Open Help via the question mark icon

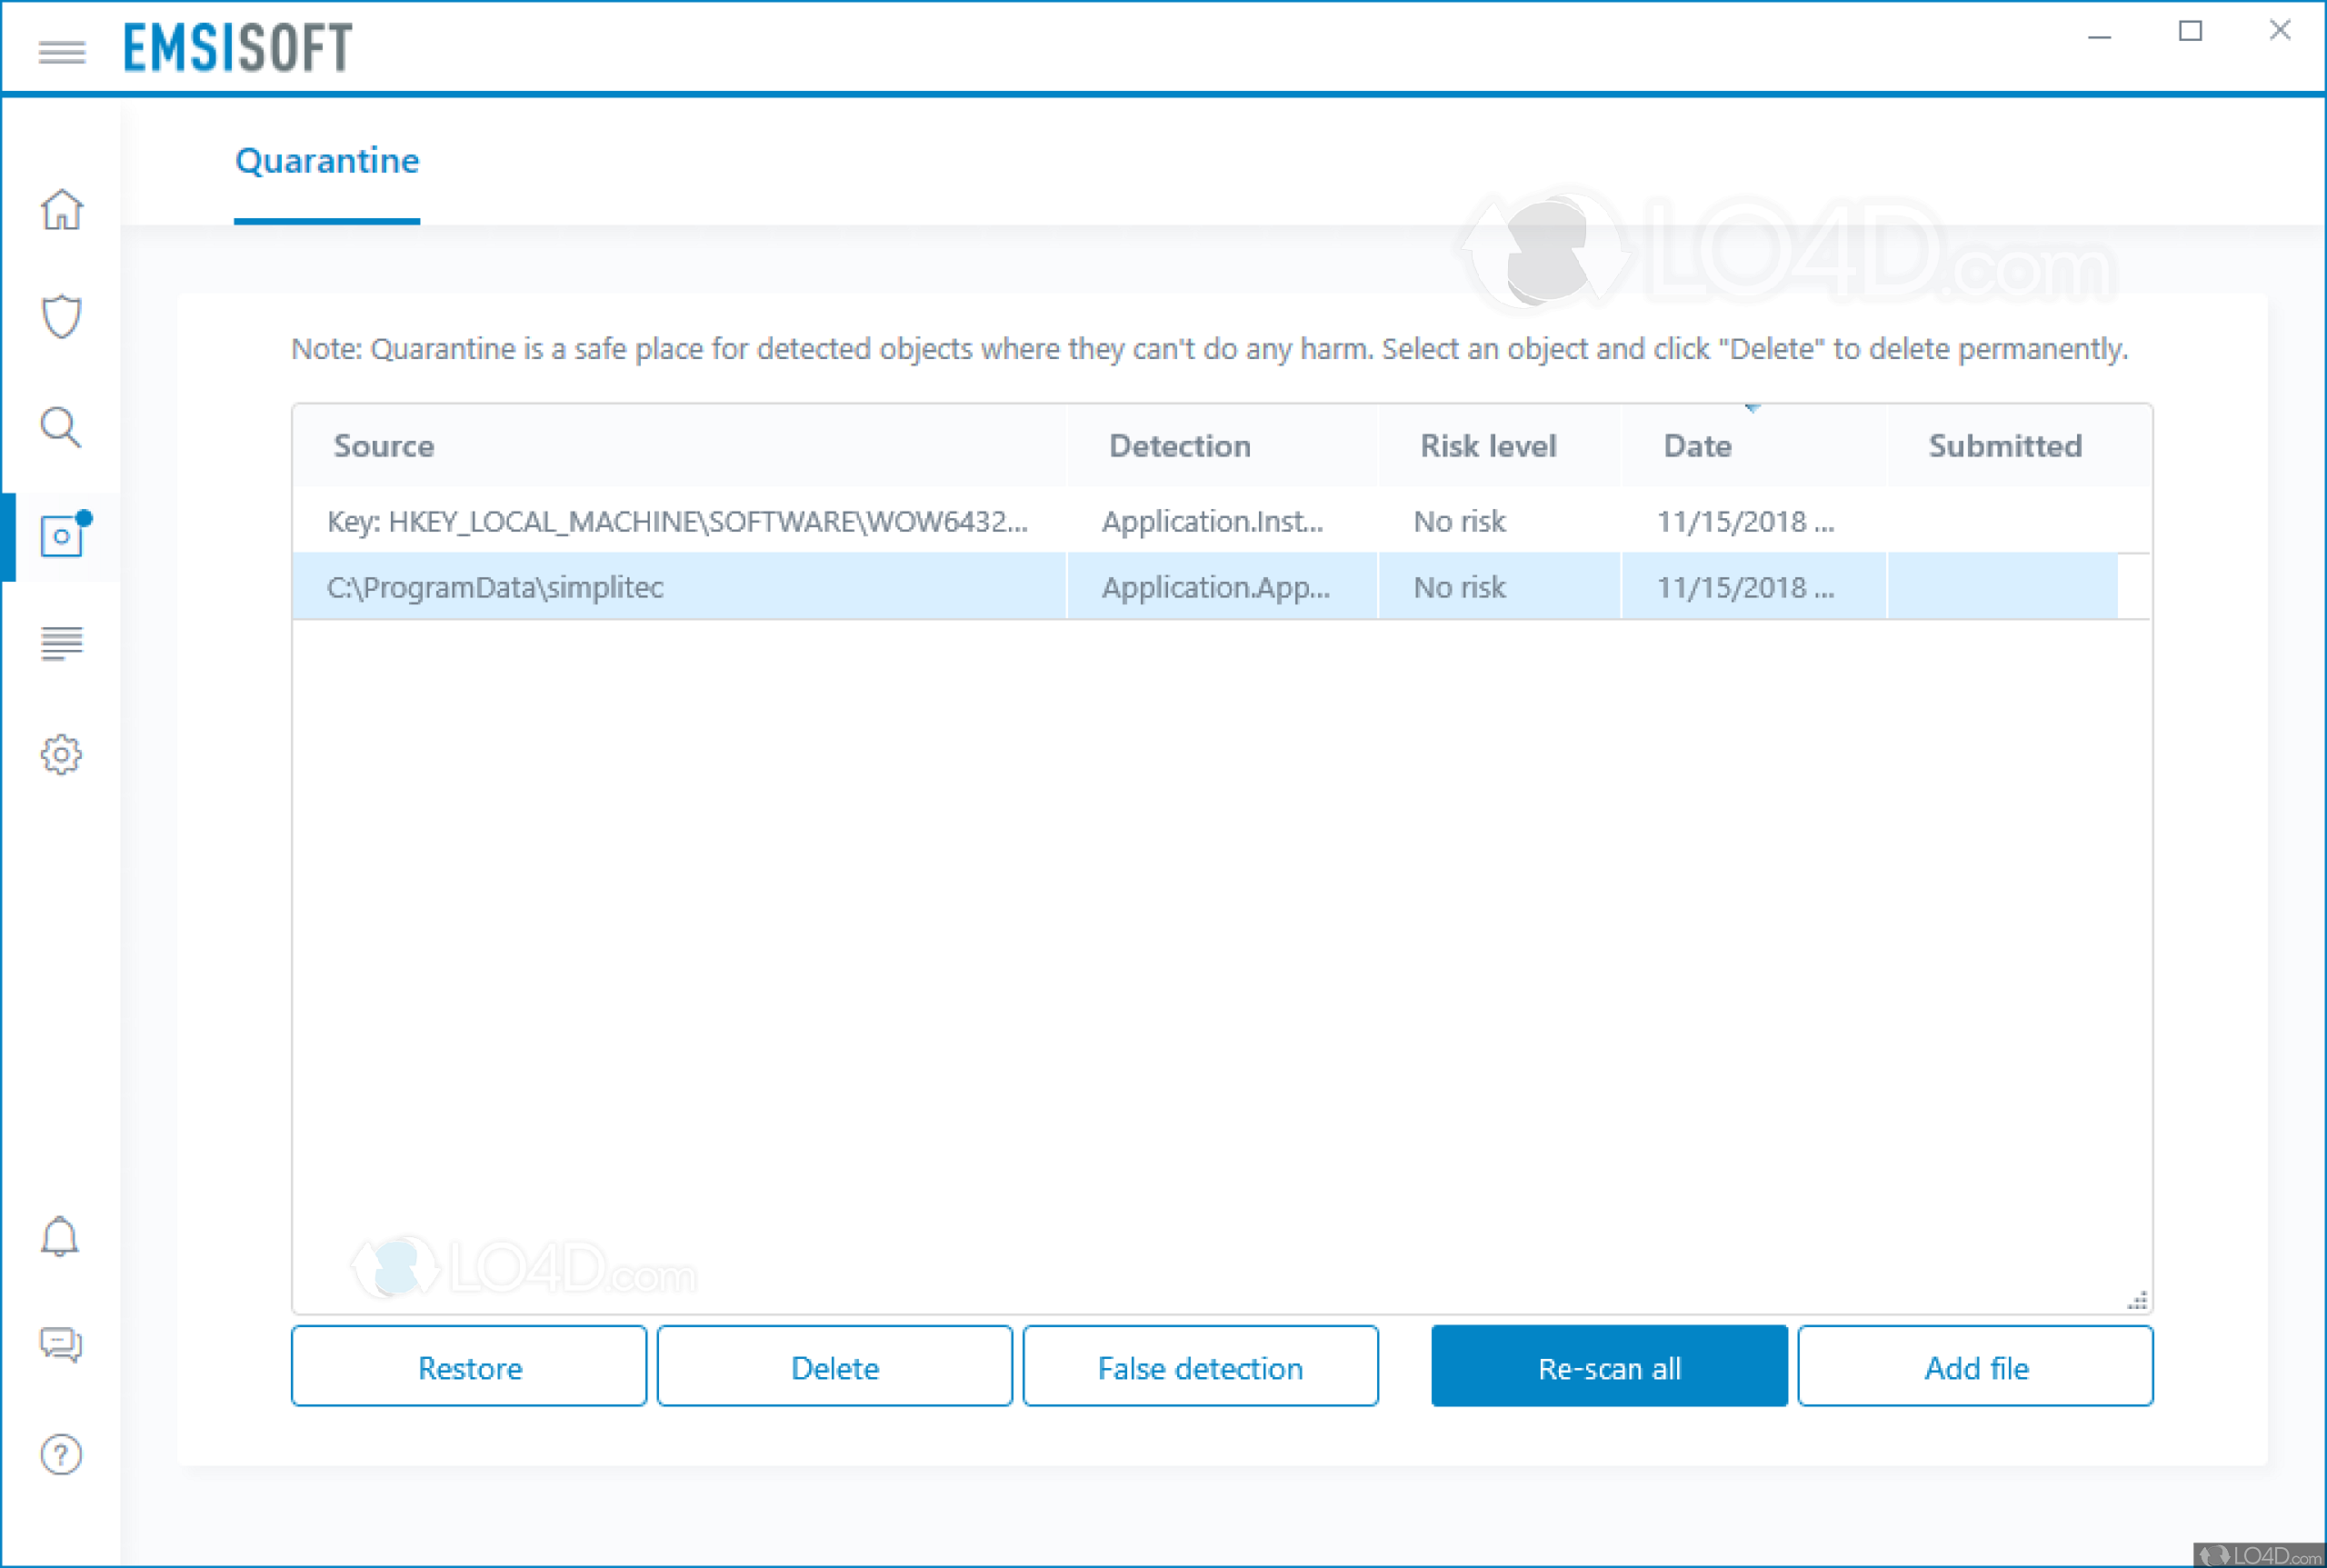click(61, 1455)
